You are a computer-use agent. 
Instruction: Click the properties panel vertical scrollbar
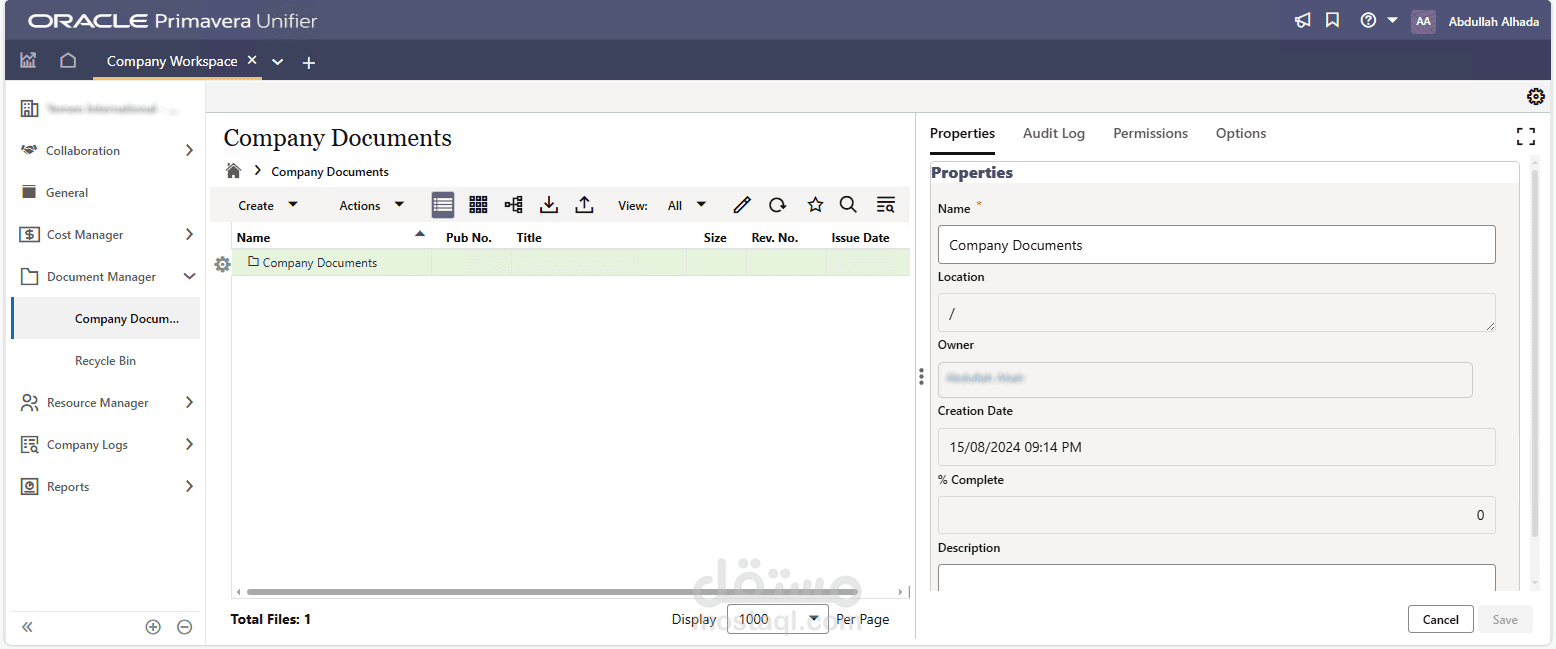coord(1536,352)
